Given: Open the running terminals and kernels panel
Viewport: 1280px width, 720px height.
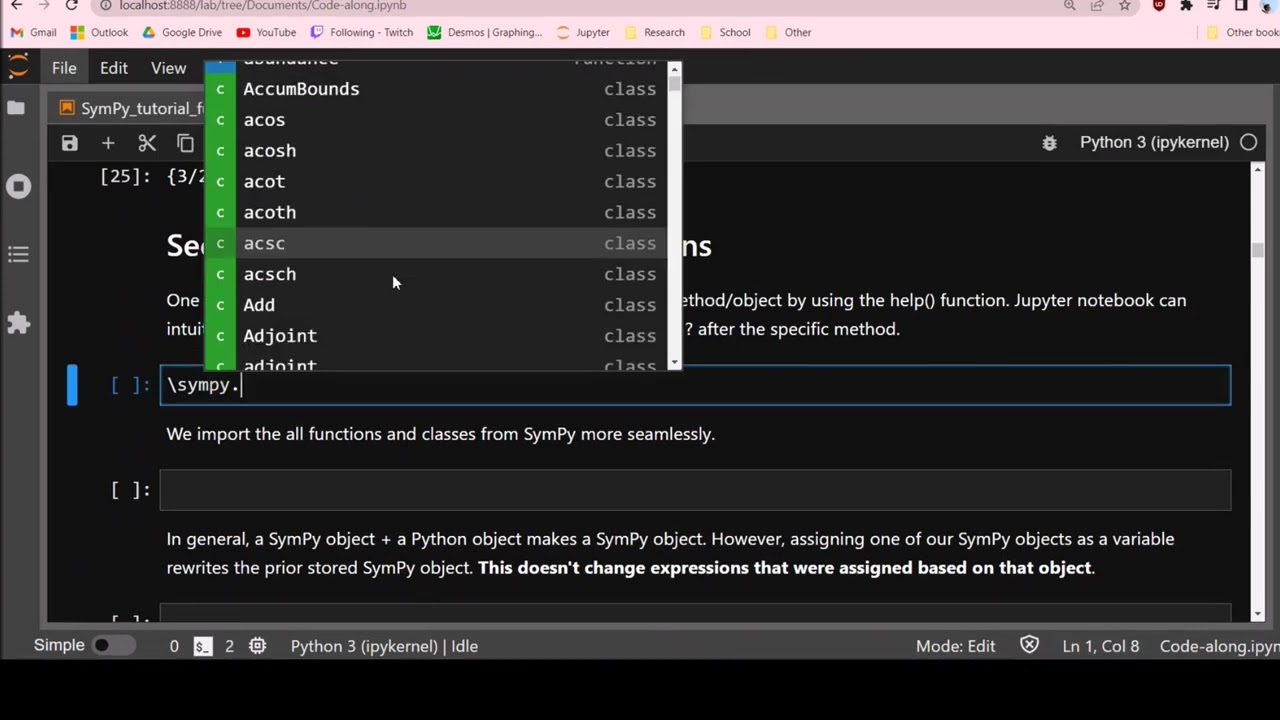Looking at the screenshot, I should click(x=18, y=186).
